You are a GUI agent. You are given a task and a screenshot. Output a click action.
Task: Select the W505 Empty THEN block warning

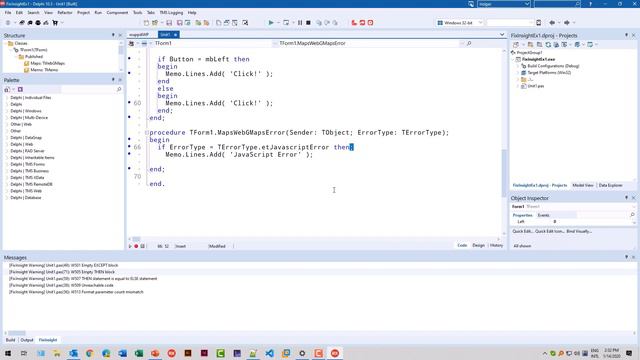[62, 272]
